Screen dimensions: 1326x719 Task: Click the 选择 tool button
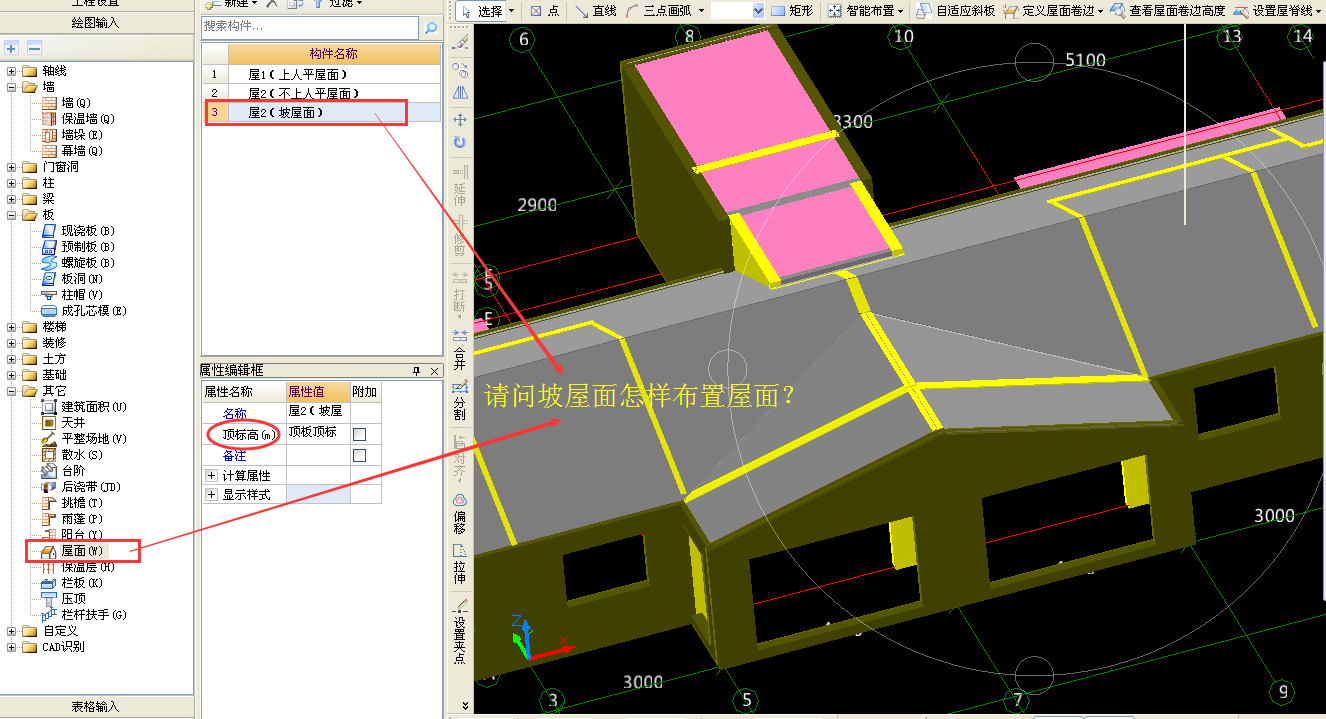click(481, 11)
